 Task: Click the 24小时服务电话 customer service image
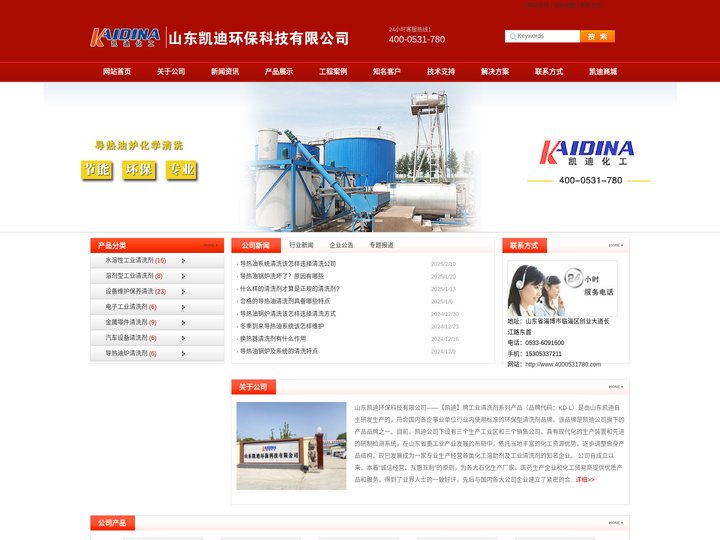(562, 288)
